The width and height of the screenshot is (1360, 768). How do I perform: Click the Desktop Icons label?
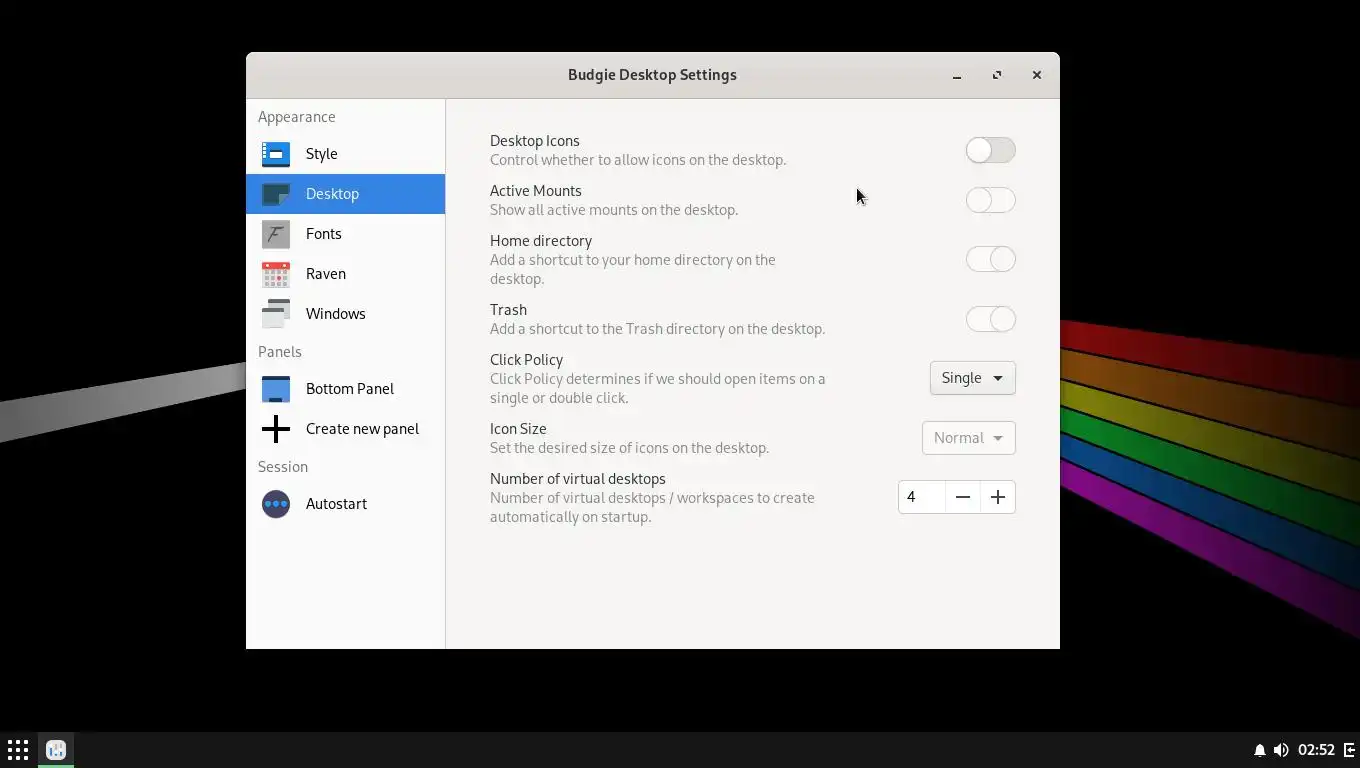(x=535, y=141)
